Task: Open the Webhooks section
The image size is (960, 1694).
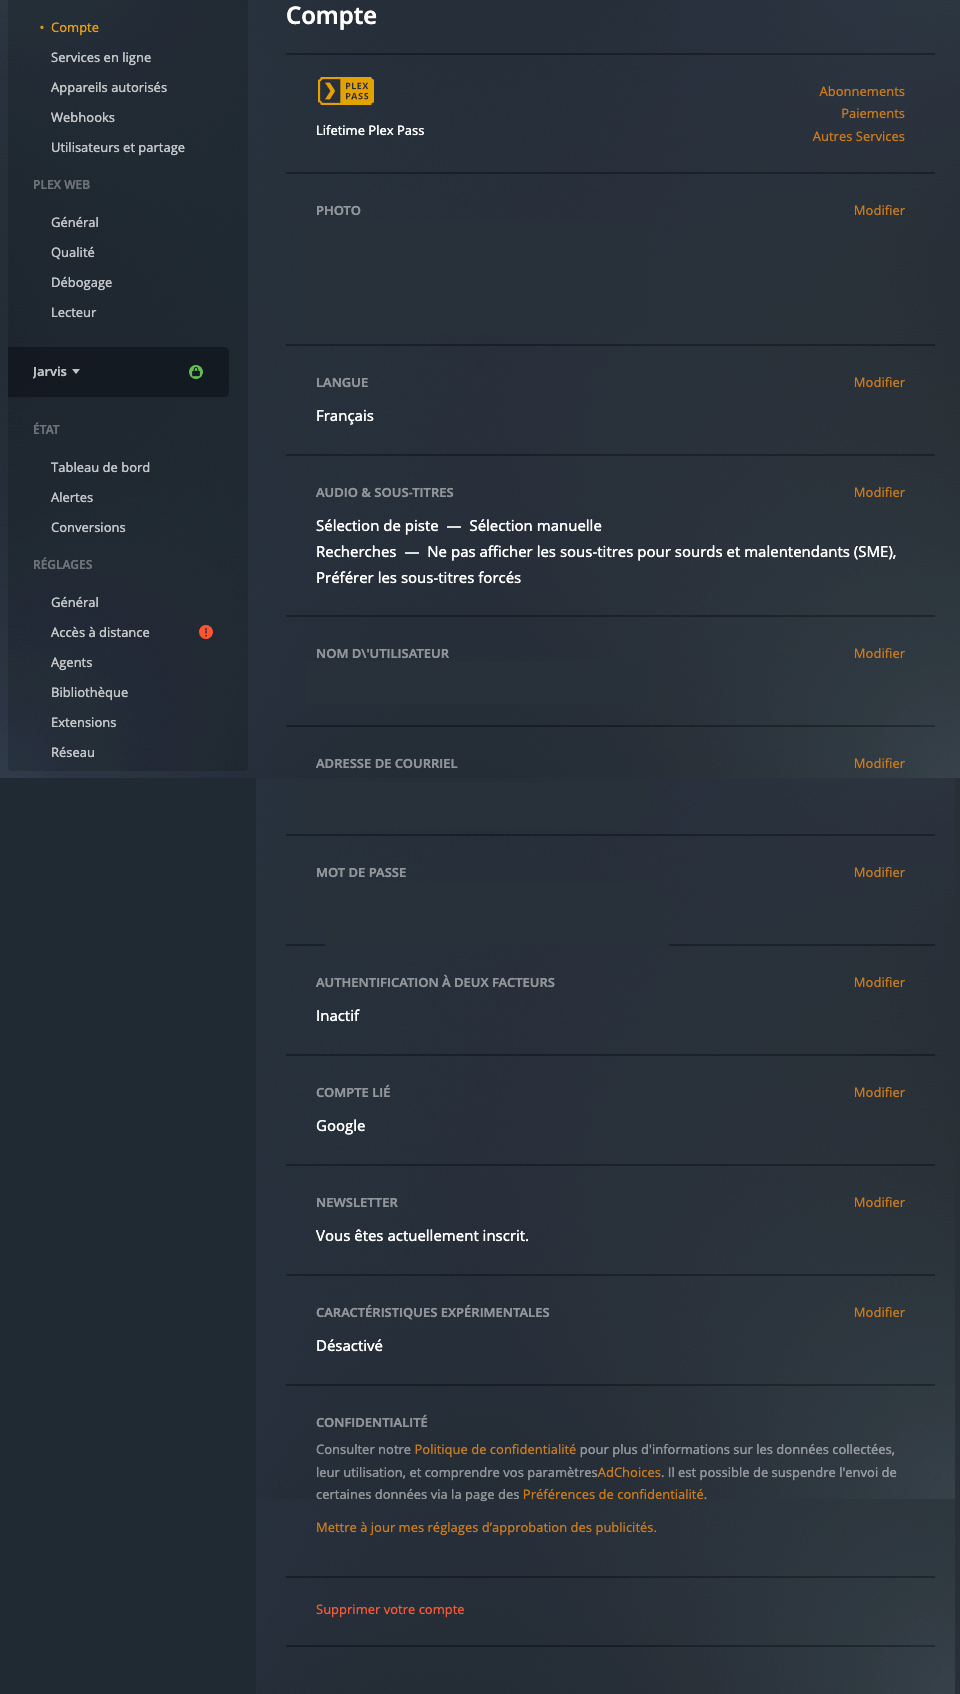Action: coord(83,117)
